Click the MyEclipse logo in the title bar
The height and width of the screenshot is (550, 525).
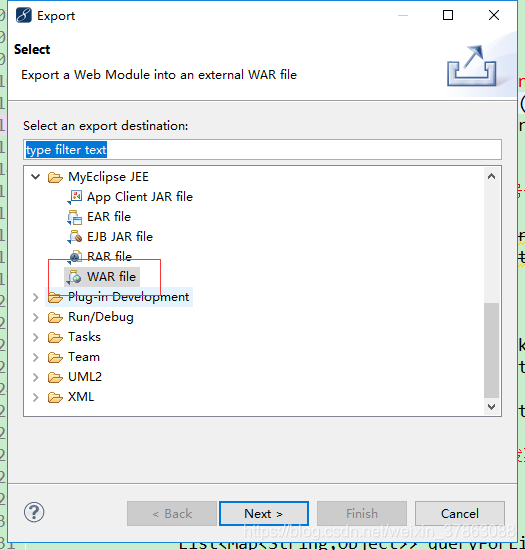(23, 16)
